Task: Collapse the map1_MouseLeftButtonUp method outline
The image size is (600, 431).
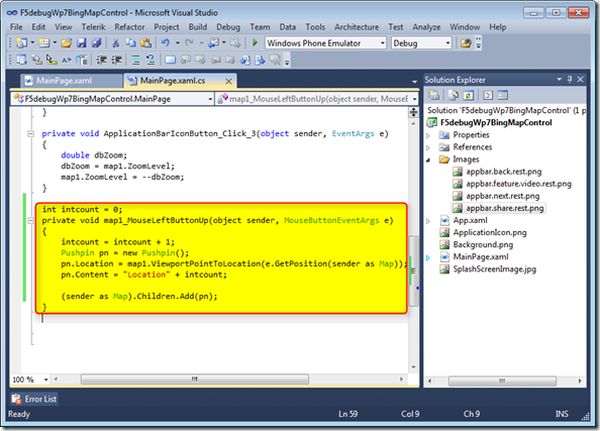Action: coord(31,220)
